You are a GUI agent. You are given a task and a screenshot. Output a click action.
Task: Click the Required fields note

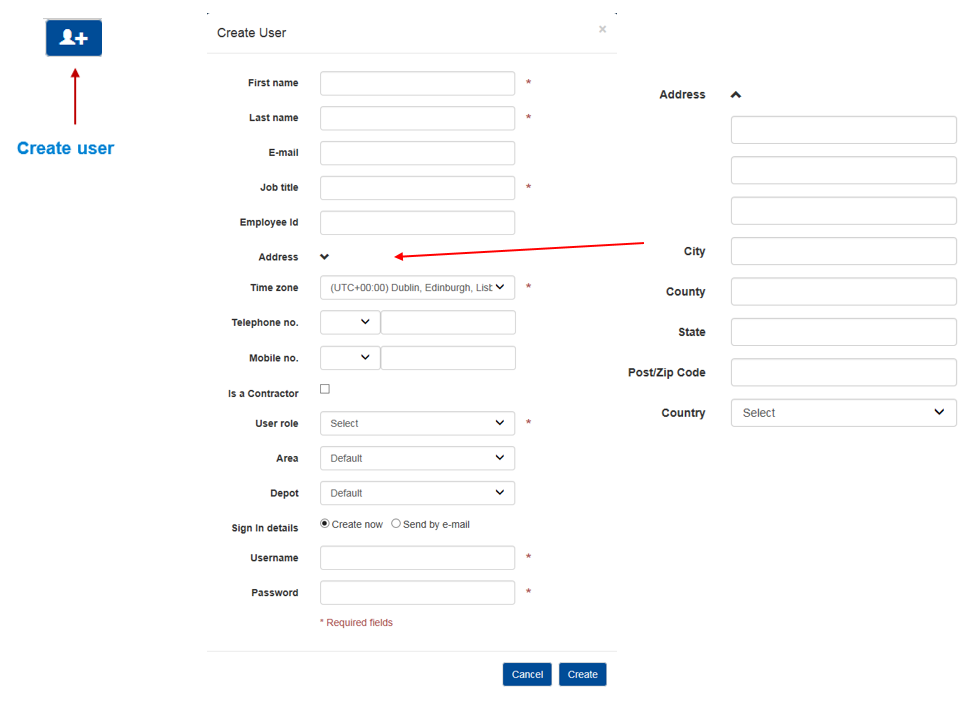pos(356,623)
